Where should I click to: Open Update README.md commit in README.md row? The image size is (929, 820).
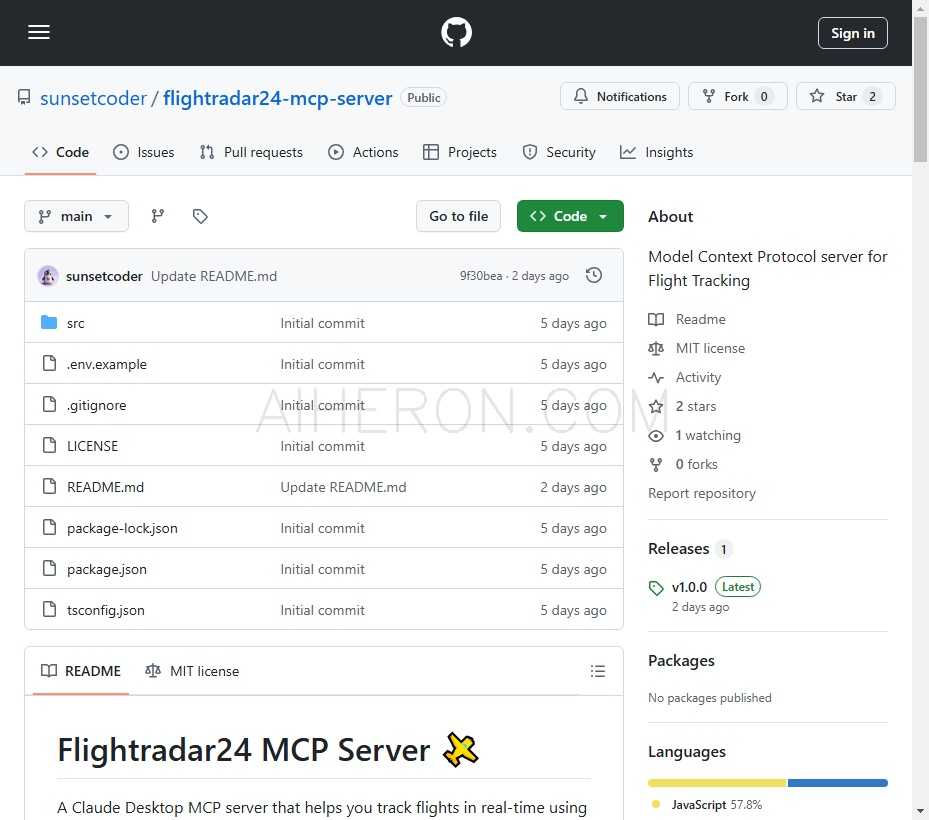343,487
